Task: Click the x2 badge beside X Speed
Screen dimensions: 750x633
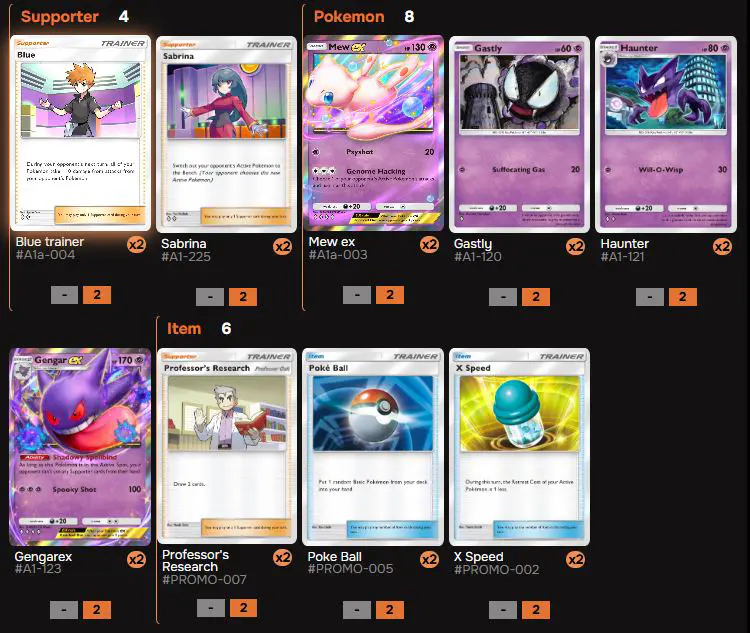Action: (x=575, y=559)
